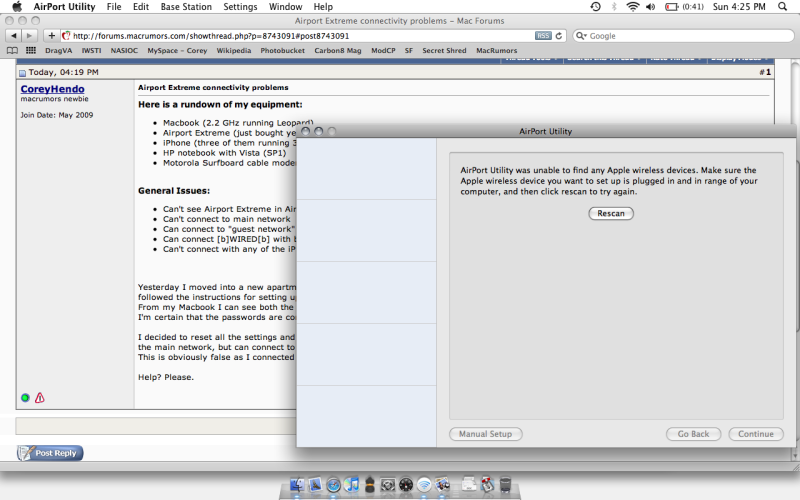
Task: Open the Edit menu
Action: point(141,7)
